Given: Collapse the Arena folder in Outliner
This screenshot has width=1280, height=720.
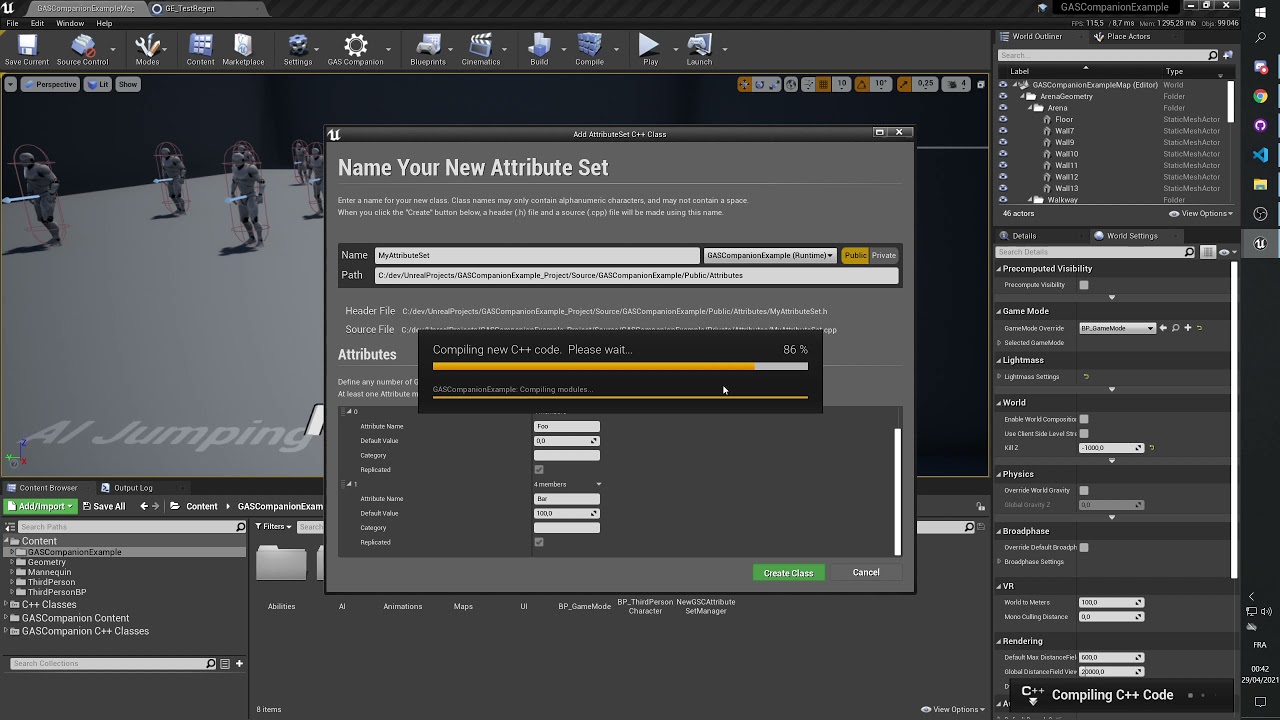Looking at the screenshot, I should pyautogui.click(x=1030, y=108).
